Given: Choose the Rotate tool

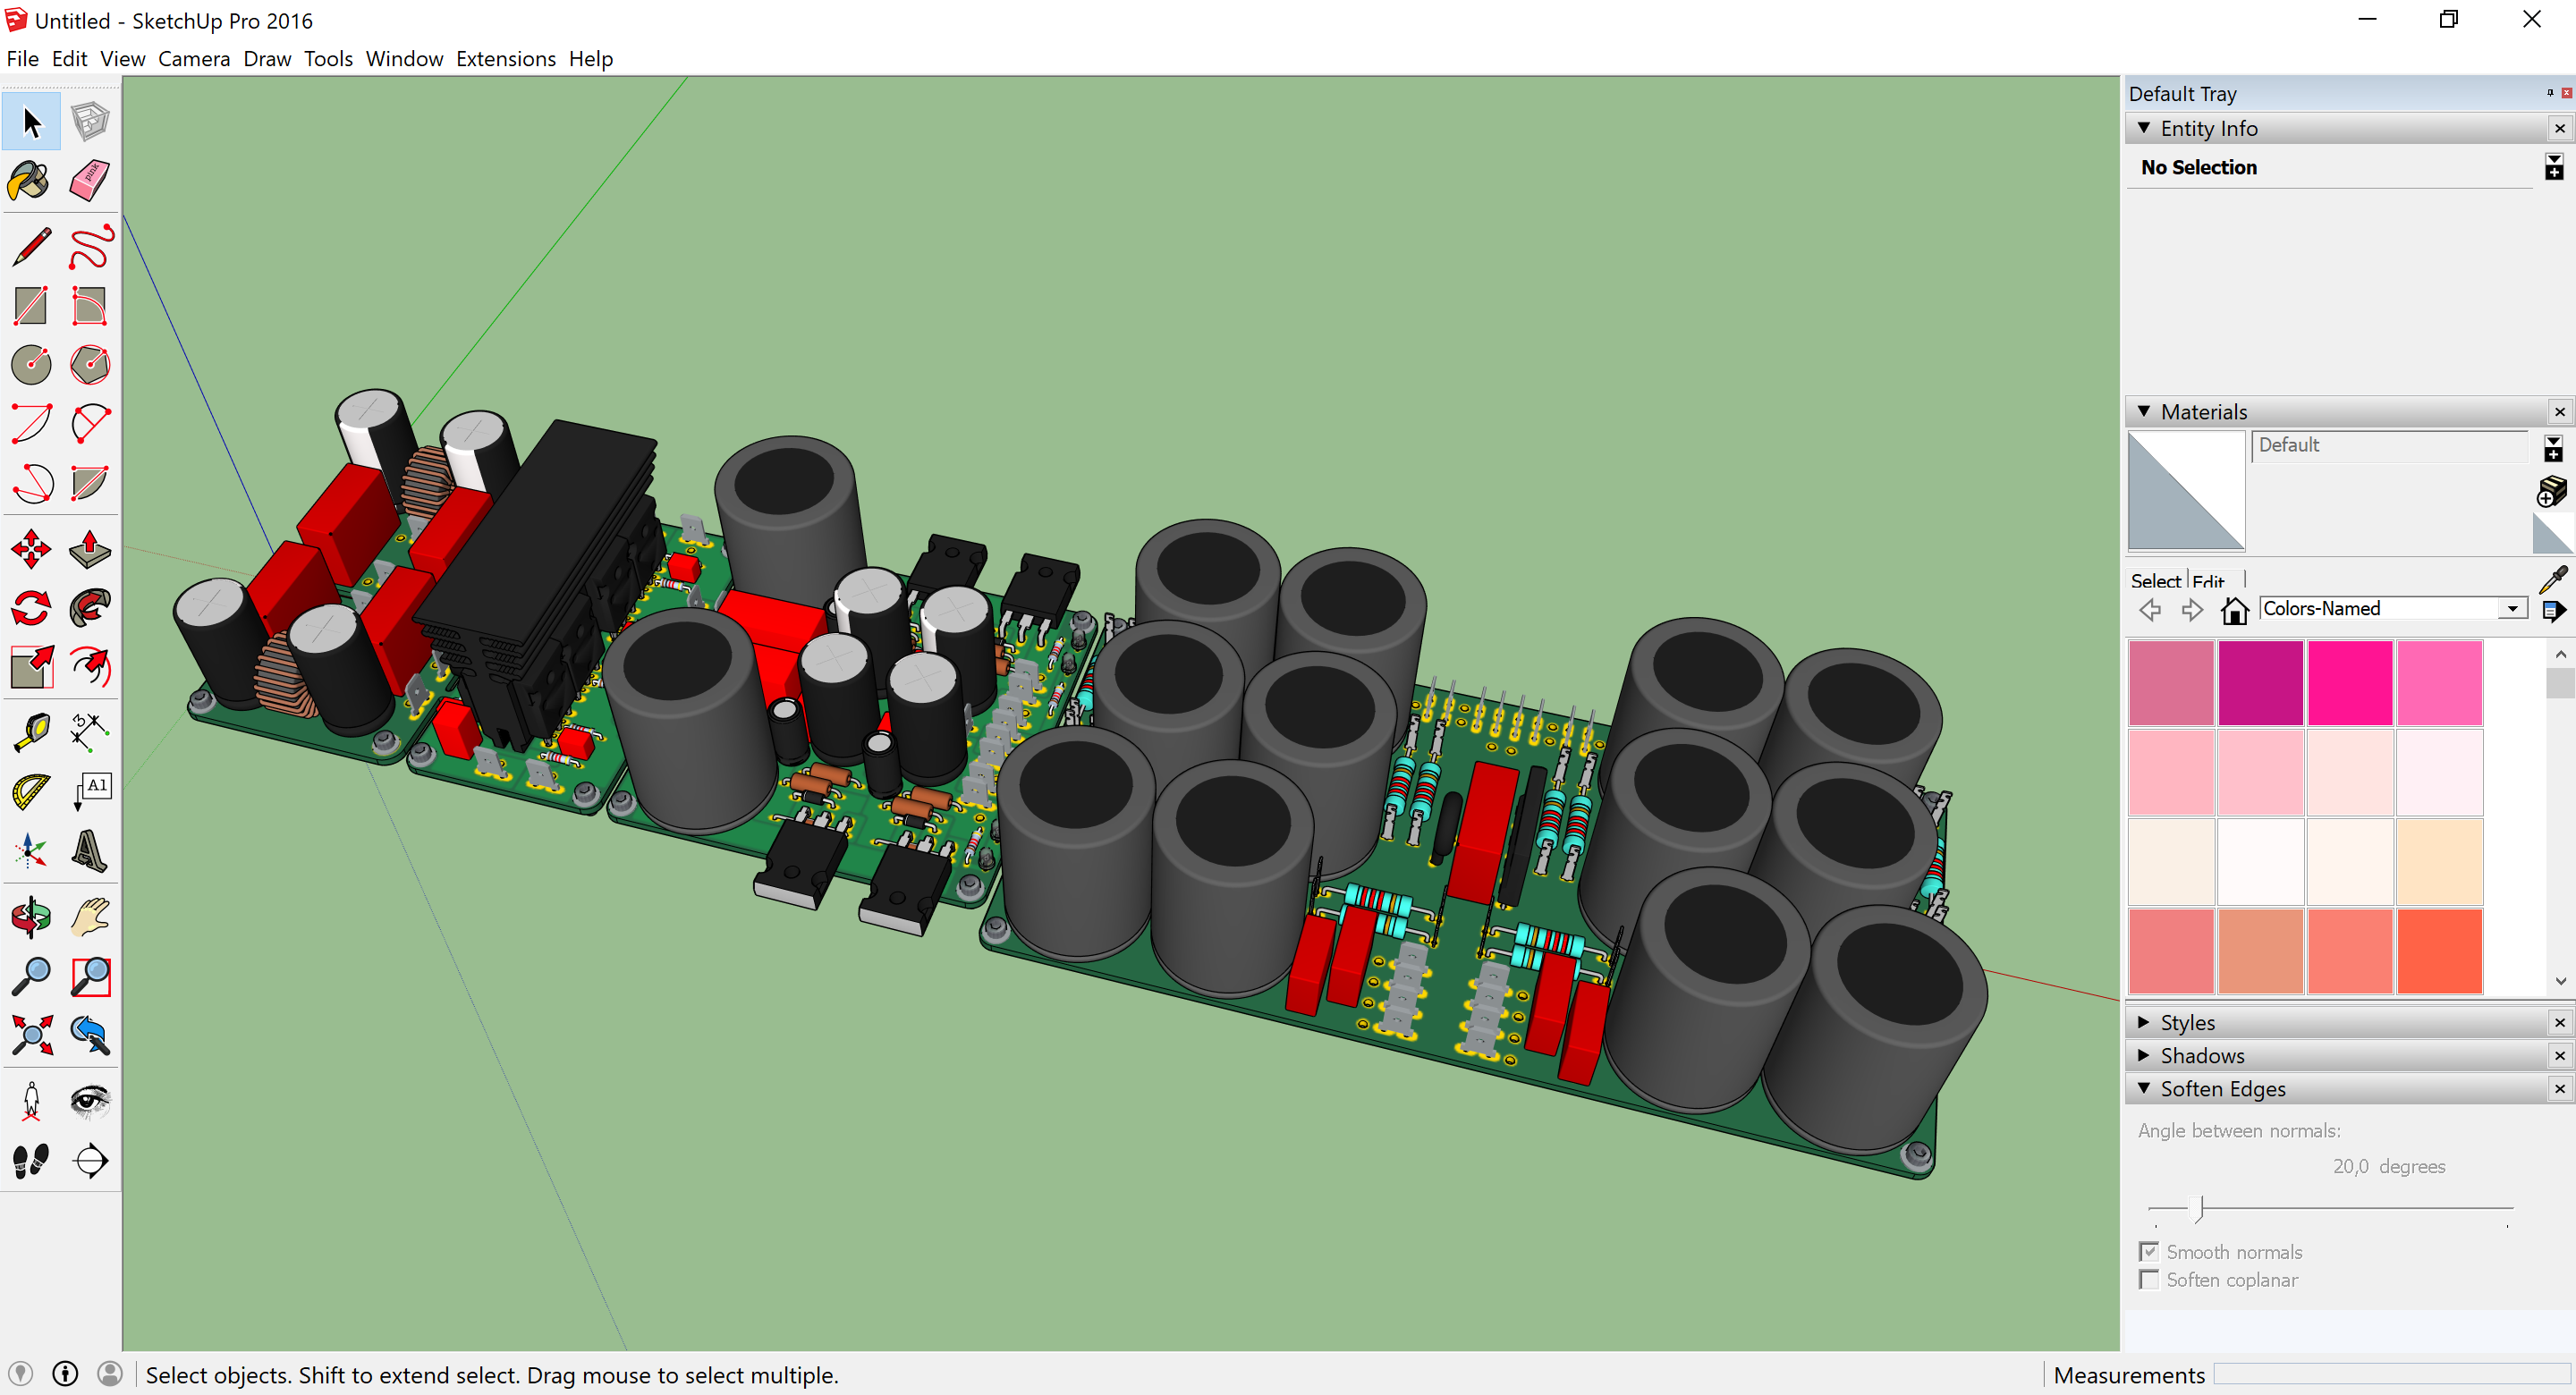Looking at the screenshot, I should [31, 608].
